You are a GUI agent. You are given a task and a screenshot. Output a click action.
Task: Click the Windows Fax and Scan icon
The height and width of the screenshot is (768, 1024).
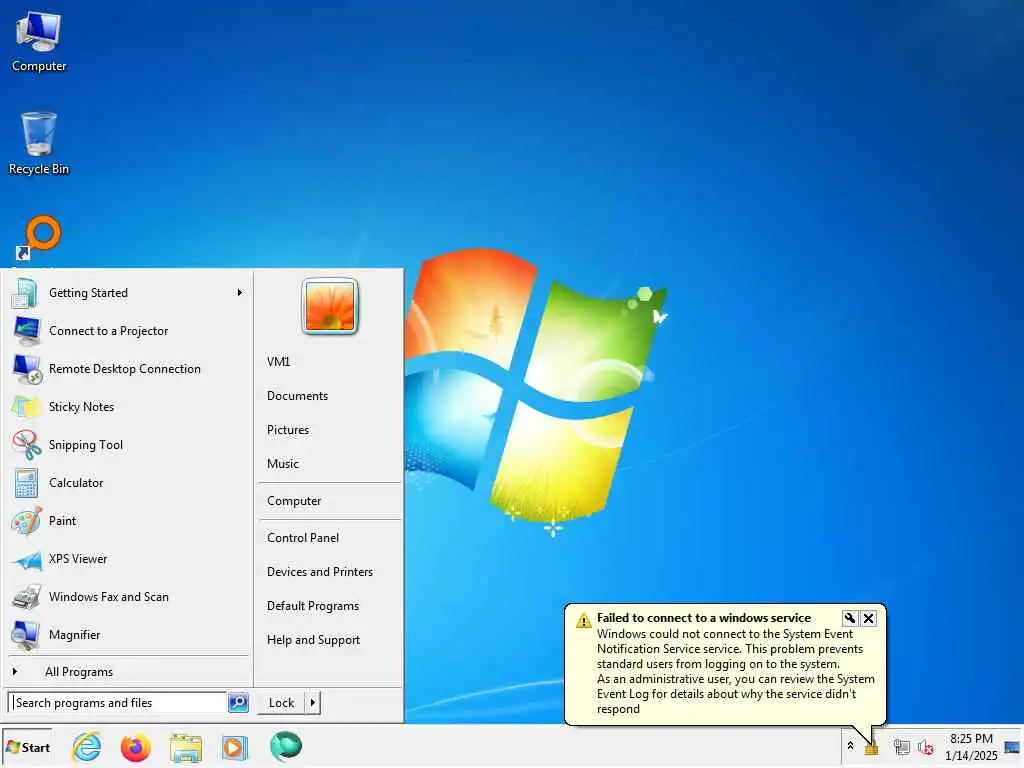click(x=27, y=597)
